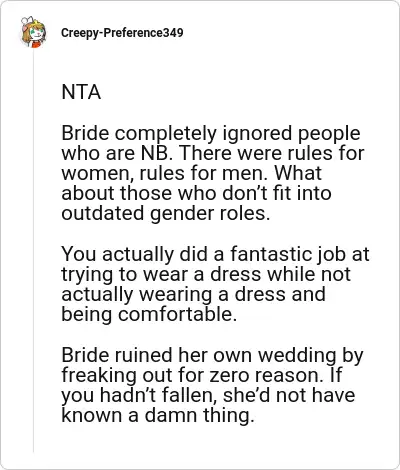
Task: Click the phrase "known a damn thing."
Action: click(158, 416)
